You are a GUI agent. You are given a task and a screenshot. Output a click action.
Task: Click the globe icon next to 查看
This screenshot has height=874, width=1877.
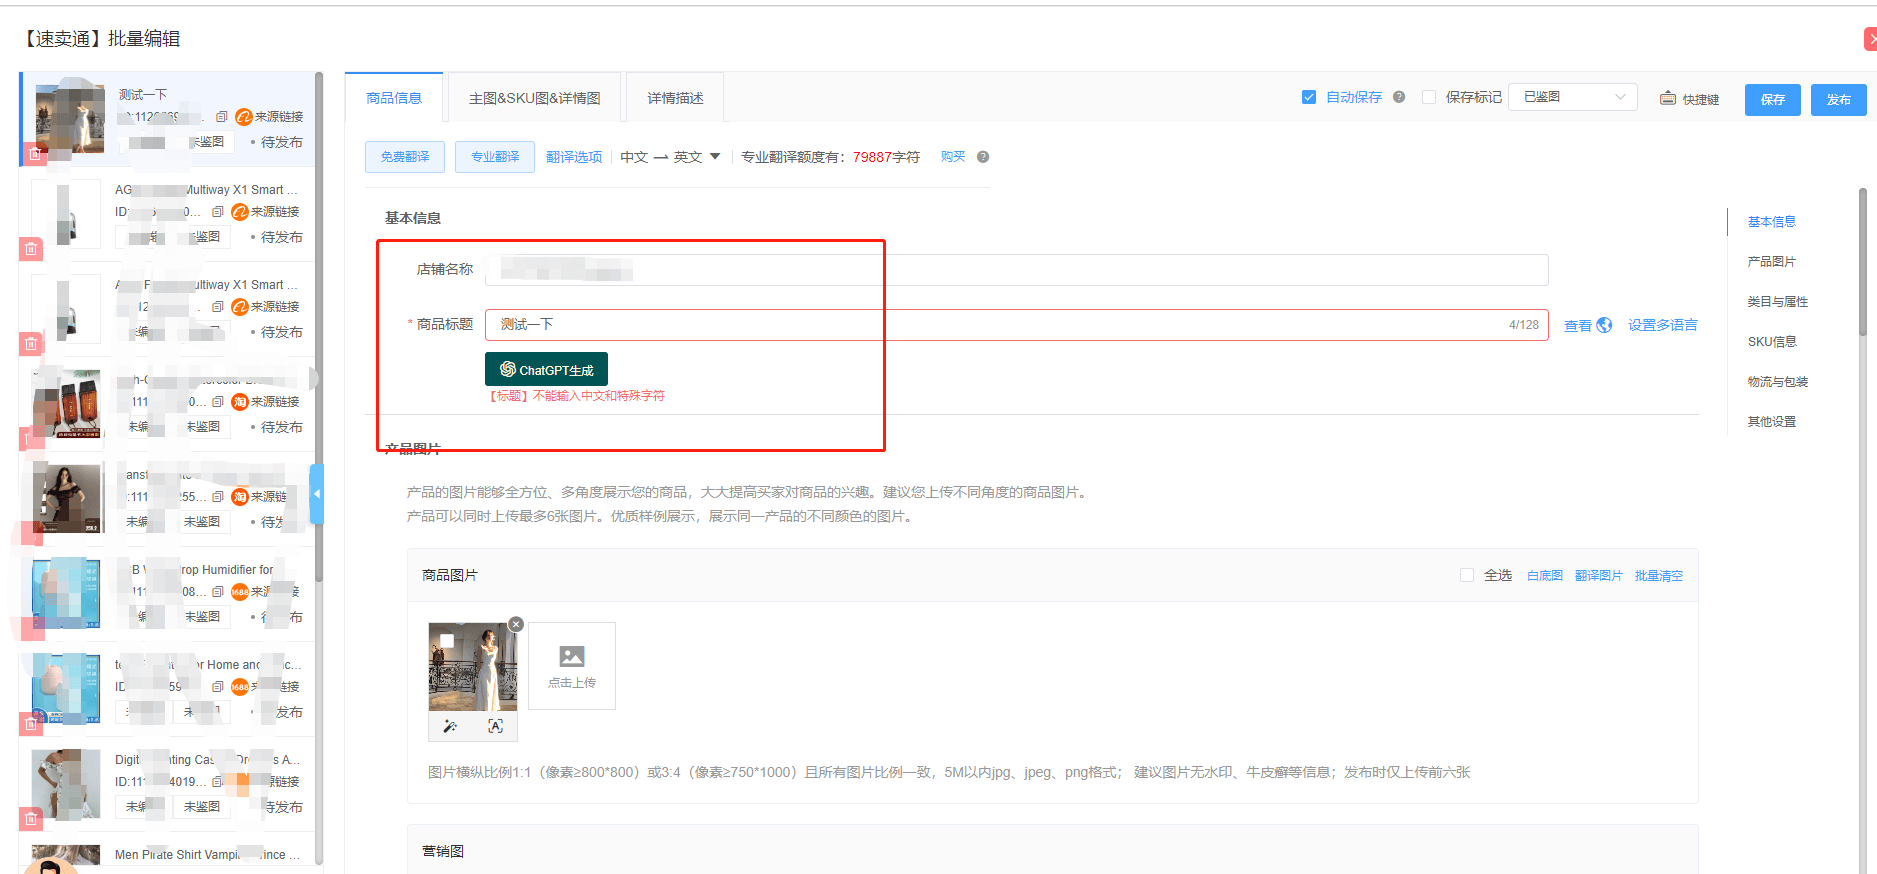[1604, 325]
